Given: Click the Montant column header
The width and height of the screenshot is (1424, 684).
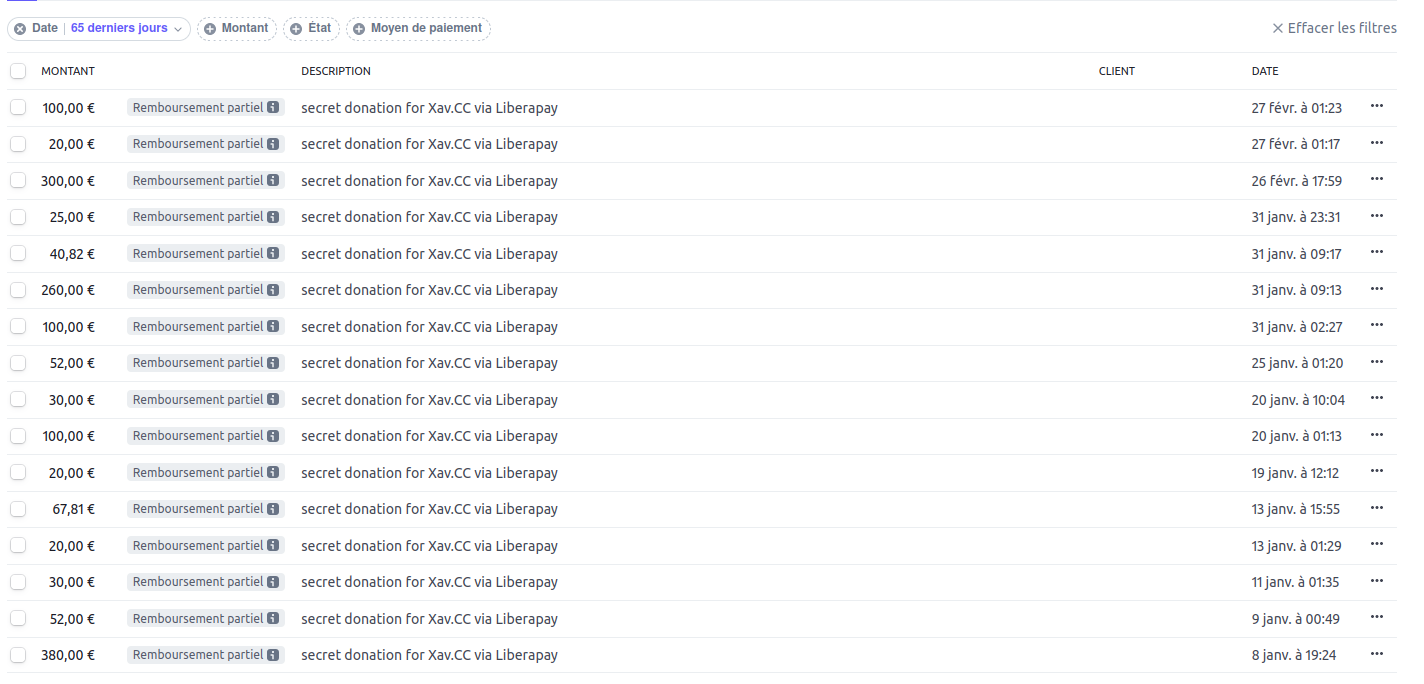Looking at the screenshot, I should (68, 71).
